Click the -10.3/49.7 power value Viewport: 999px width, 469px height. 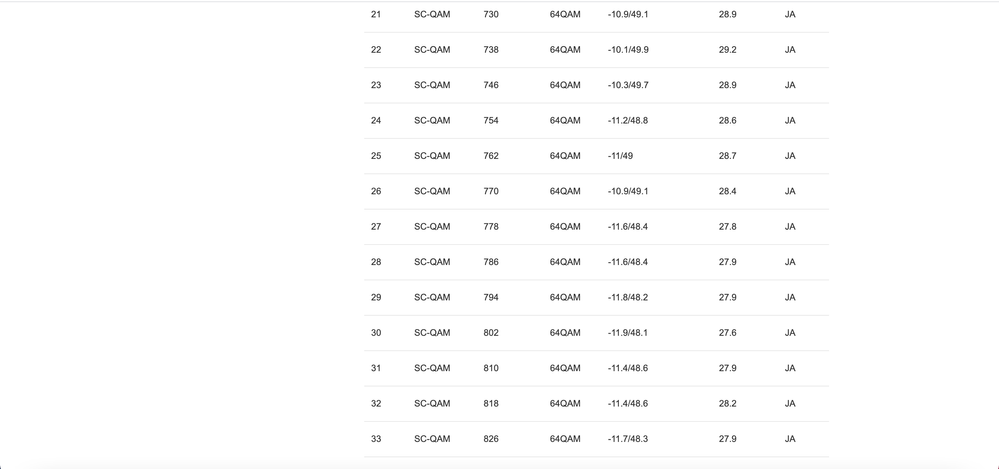(628, 85)
